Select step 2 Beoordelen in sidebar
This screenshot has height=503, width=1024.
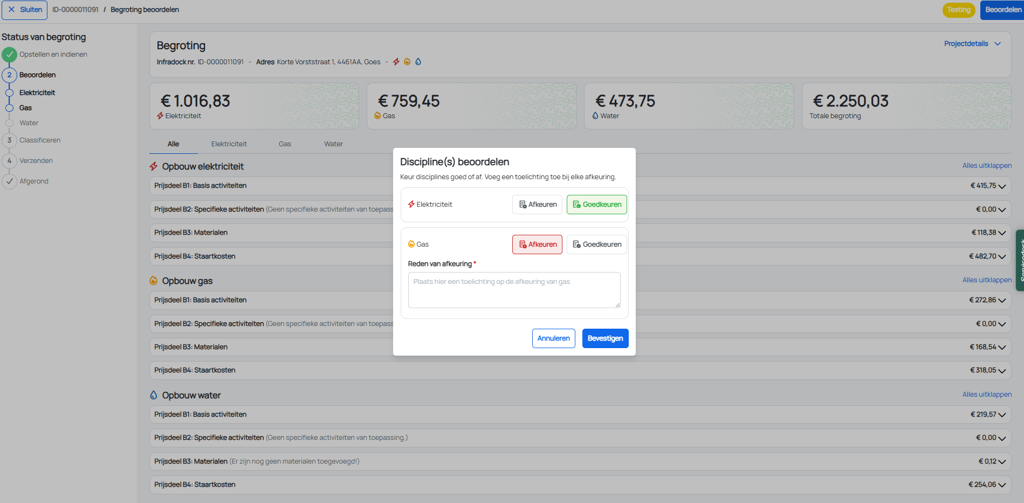(x=37, y=75)
